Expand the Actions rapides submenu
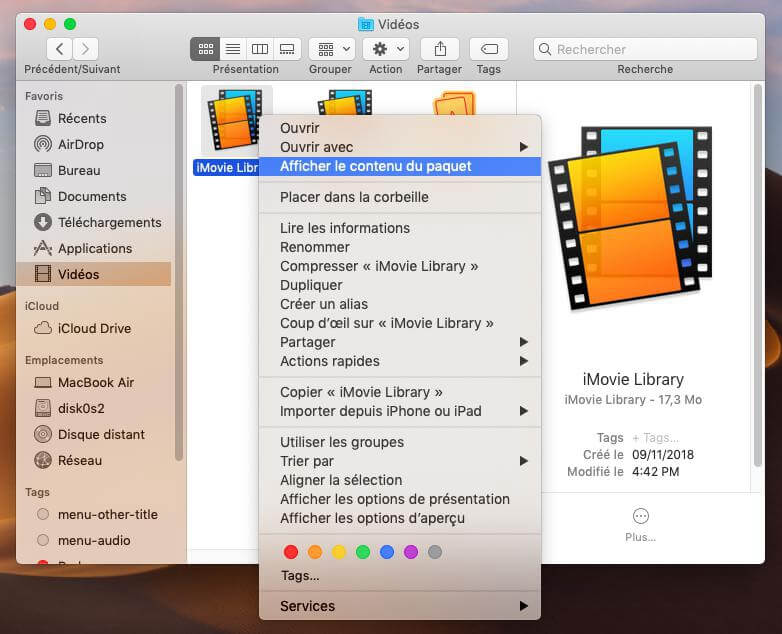 coord(399,361)
